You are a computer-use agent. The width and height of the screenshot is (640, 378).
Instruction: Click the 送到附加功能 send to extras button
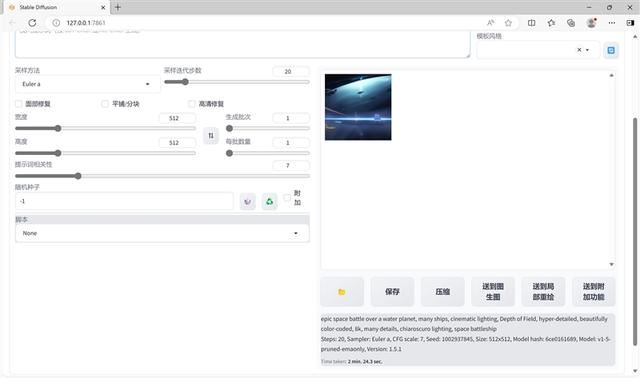(593, 291)
